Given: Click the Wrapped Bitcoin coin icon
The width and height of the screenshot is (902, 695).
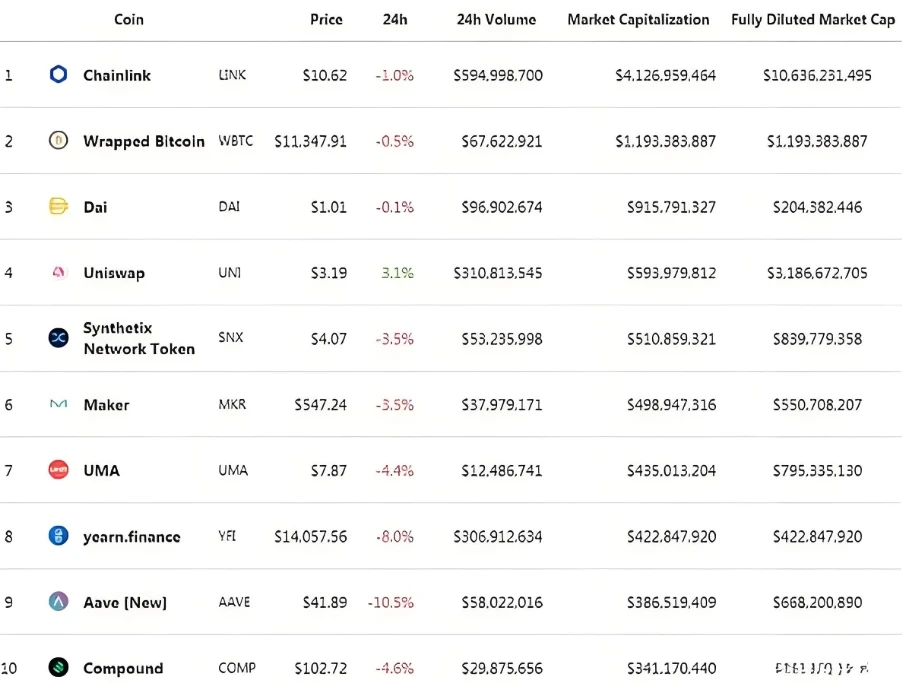Looking at the screenshot, I should 58,140.
